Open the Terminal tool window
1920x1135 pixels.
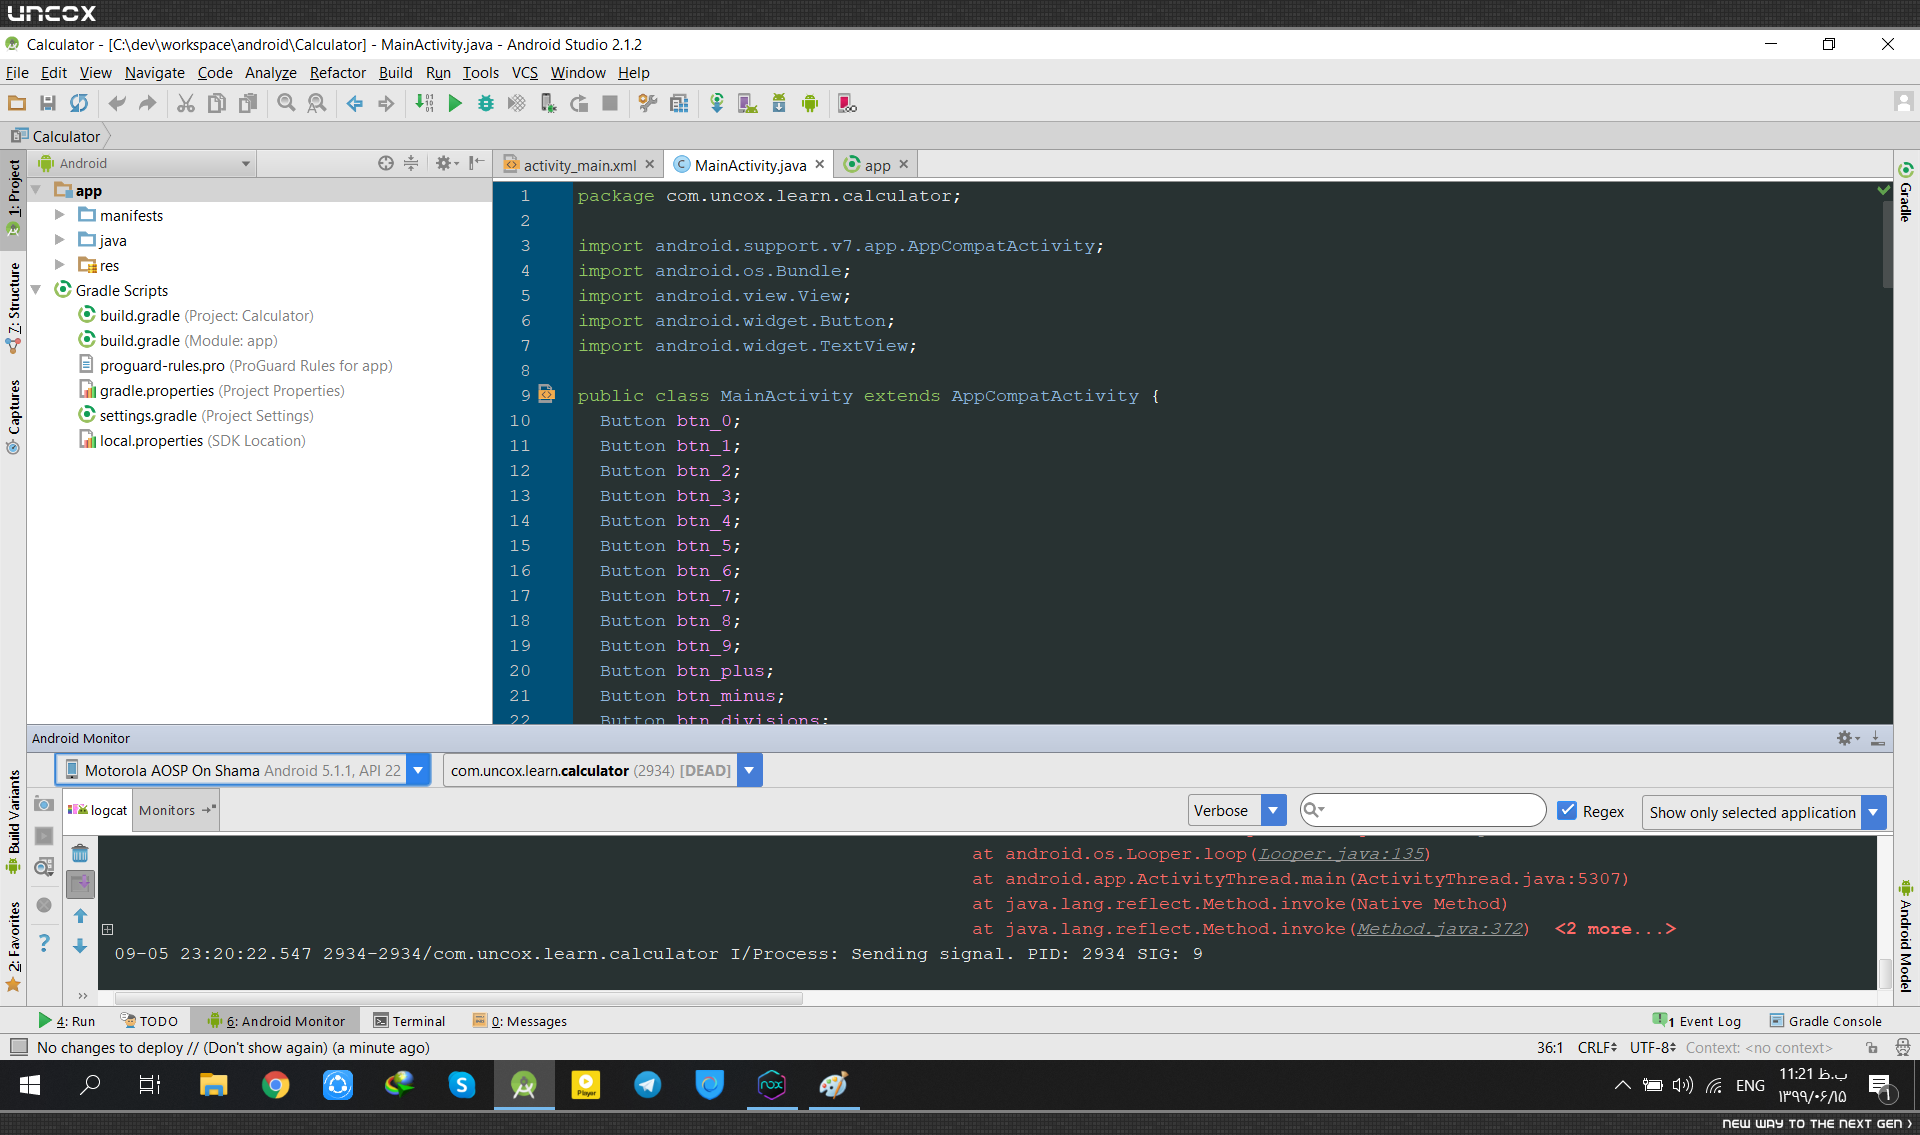(409, 1021)
